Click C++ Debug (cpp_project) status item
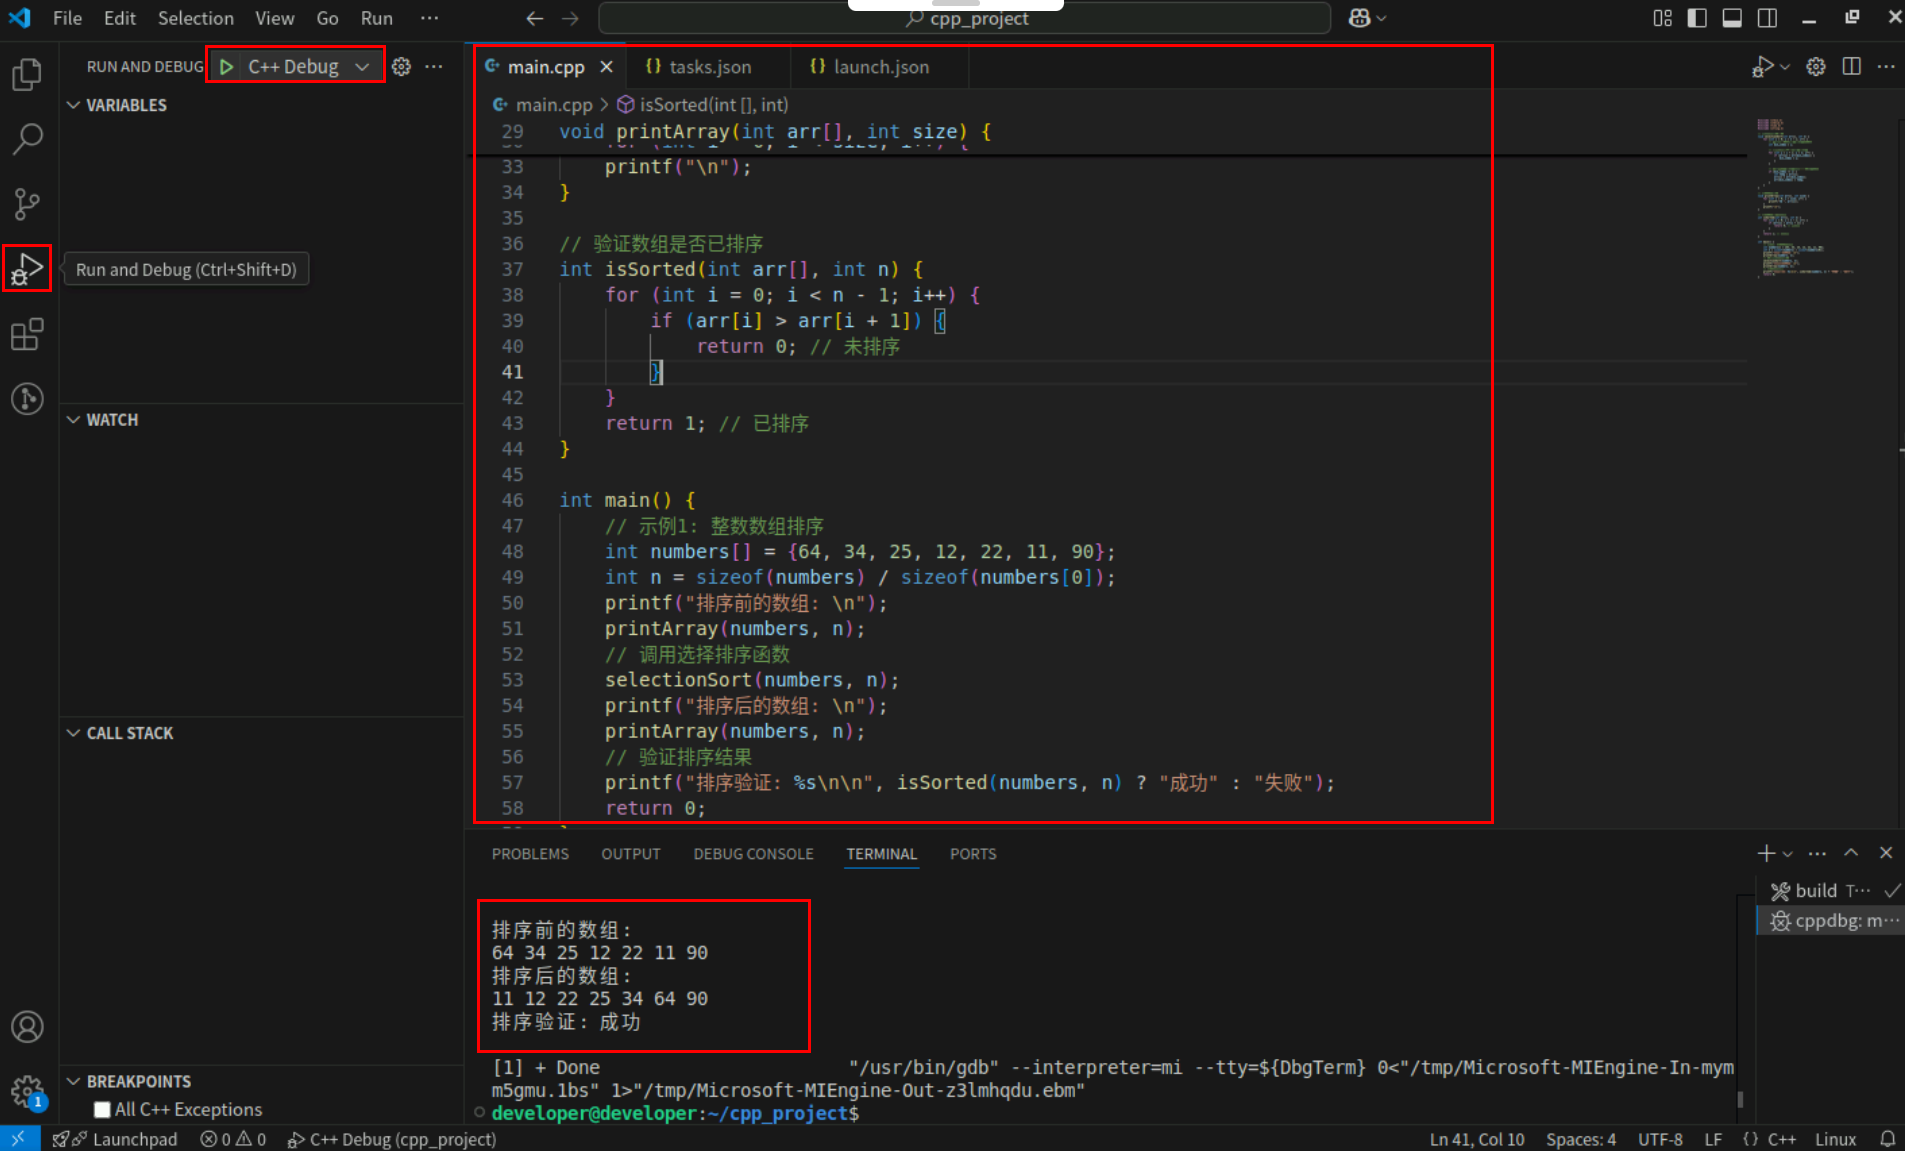The width and height of the screenshot is (1905, 1151). click(391, 1139)
